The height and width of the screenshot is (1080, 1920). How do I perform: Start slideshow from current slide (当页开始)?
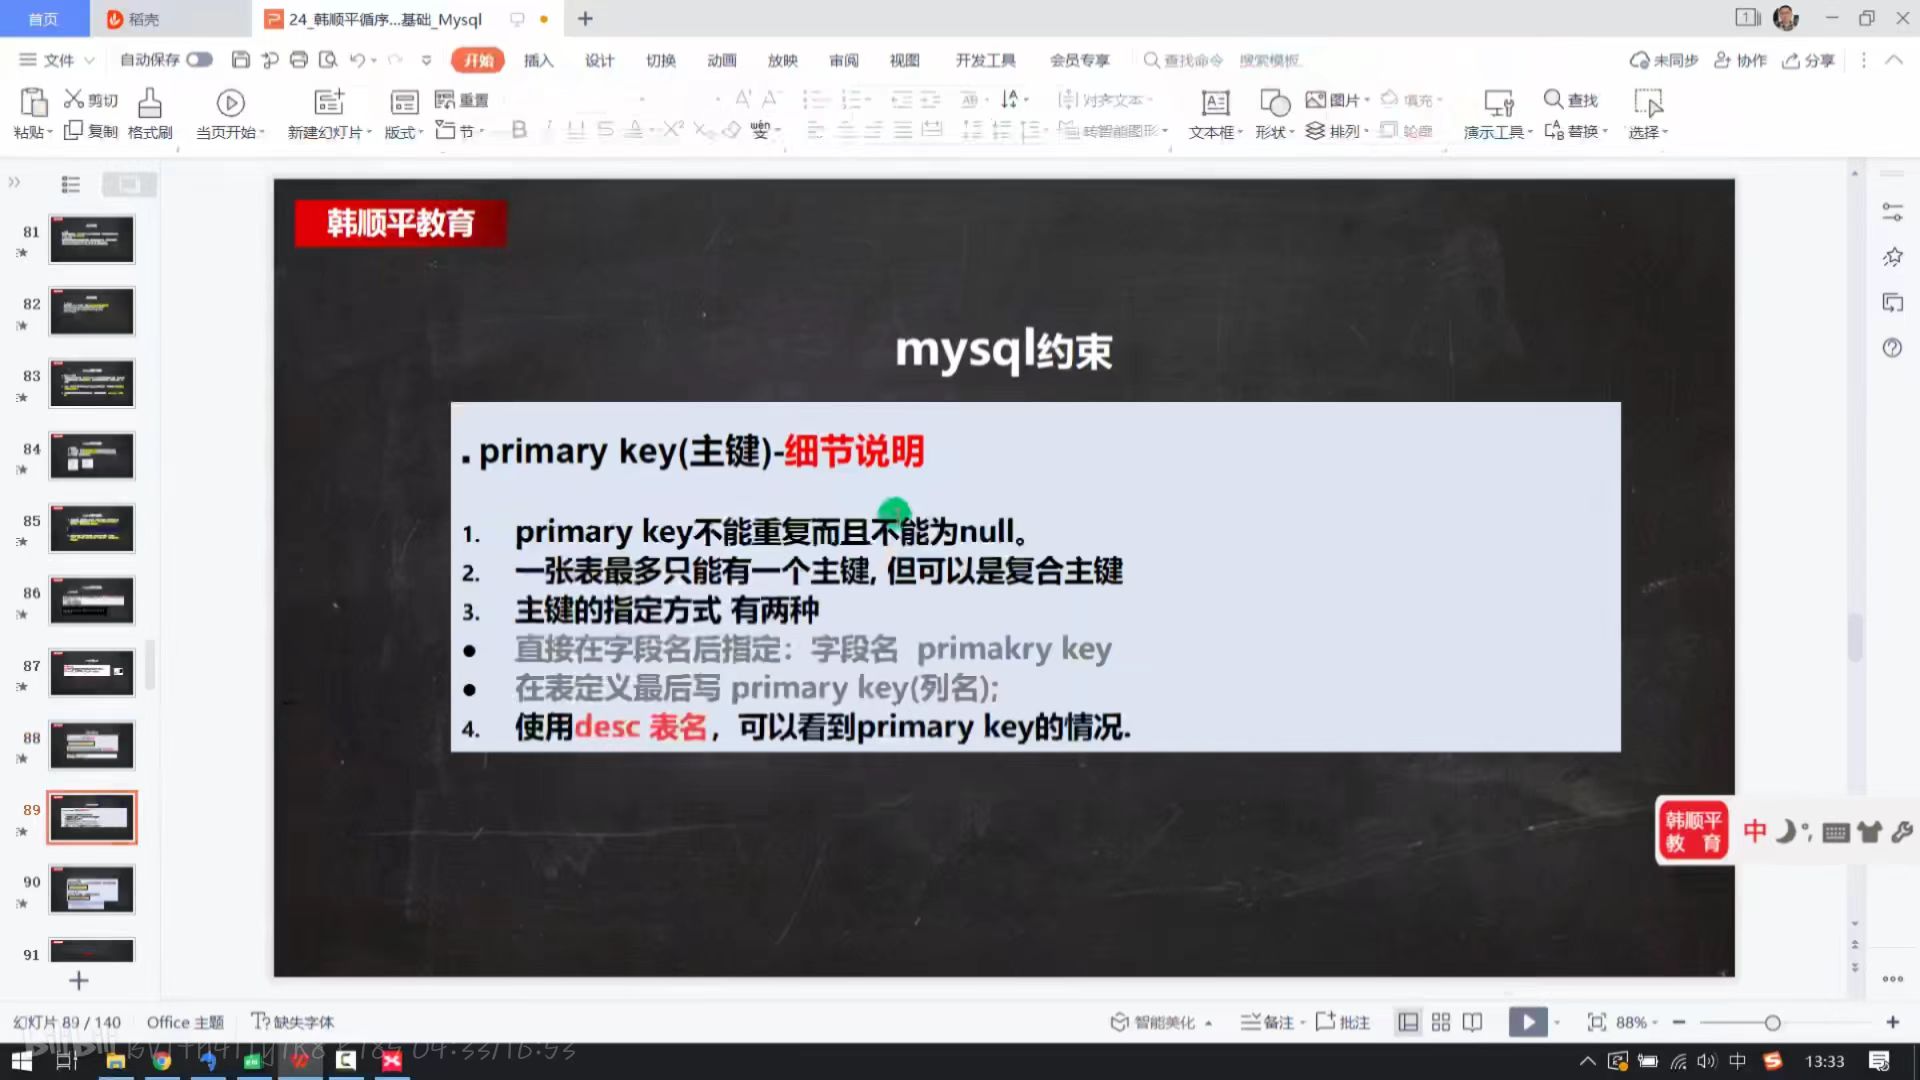click(230, 114)
